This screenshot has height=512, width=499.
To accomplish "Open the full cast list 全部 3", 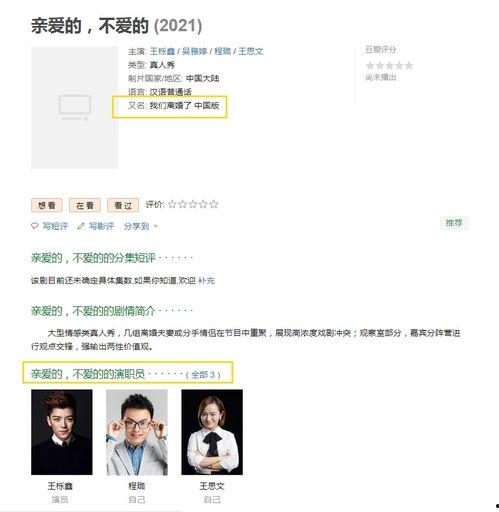I will tap(203, 375).
